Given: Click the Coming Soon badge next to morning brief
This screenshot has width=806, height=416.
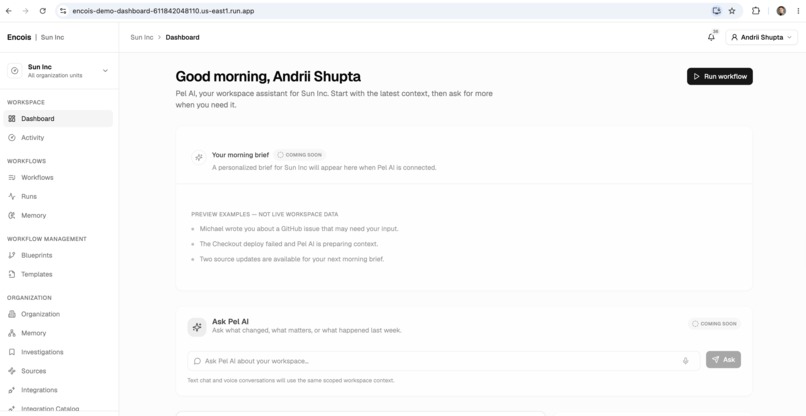Looking at the screenshot, I should coord(300,155).
